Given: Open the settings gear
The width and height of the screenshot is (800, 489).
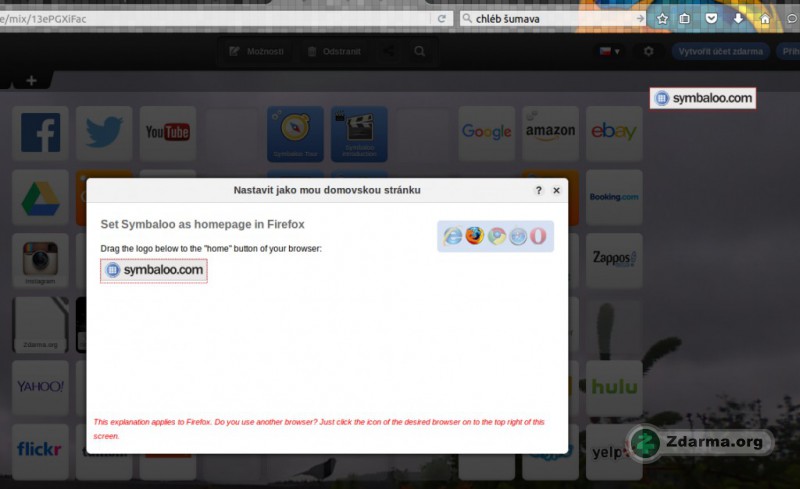Looking at the screenshot, I should tap(648, 52).
